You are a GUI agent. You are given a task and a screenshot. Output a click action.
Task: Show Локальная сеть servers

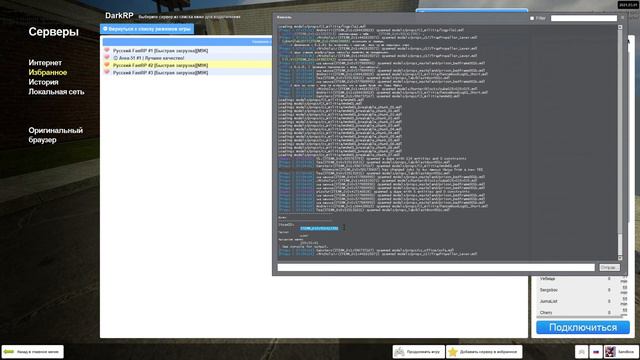coord(56,92)
